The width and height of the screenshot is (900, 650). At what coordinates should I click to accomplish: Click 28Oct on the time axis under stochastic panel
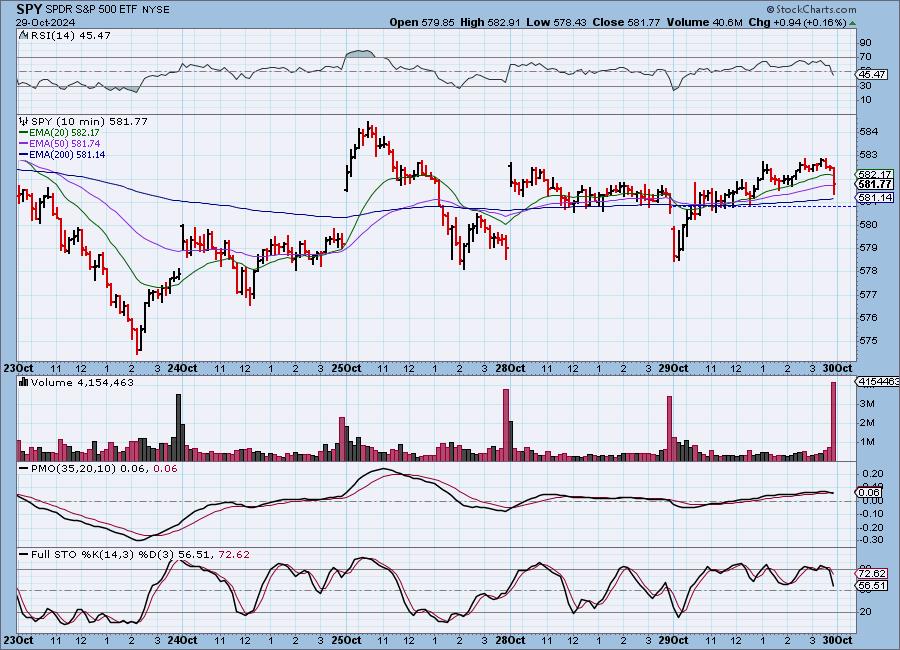510,640
